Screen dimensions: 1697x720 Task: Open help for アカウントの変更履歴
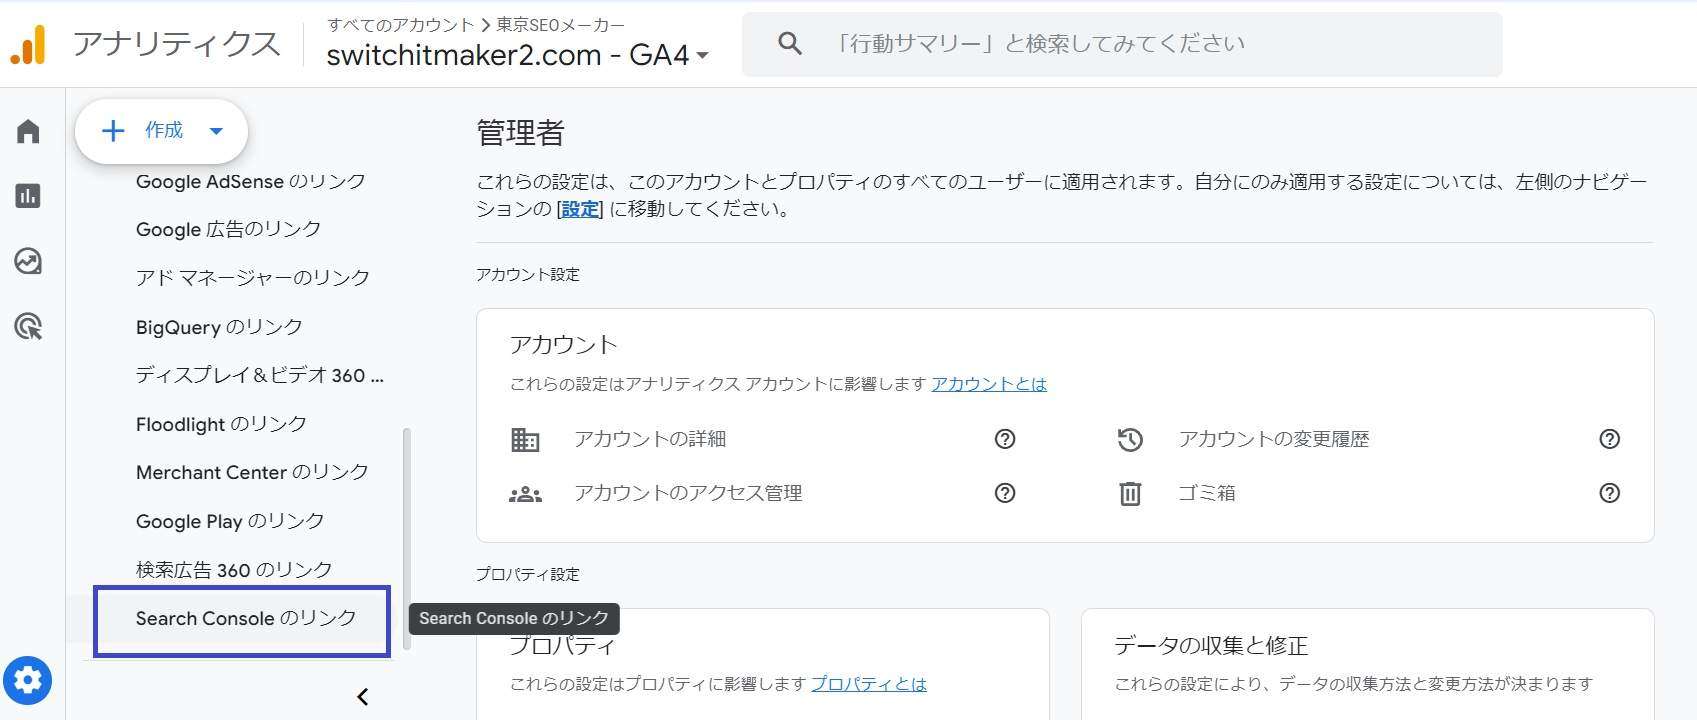(x=1609, y=439)
